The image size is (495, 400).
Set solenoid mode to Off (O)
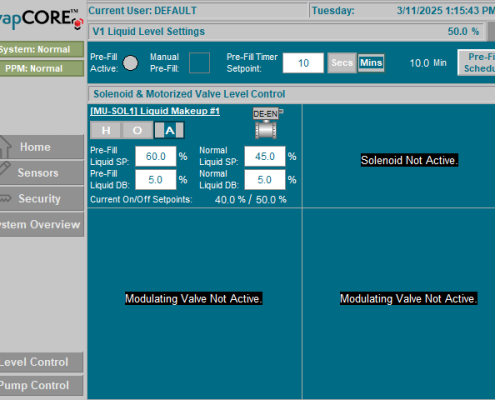(137, 130)
